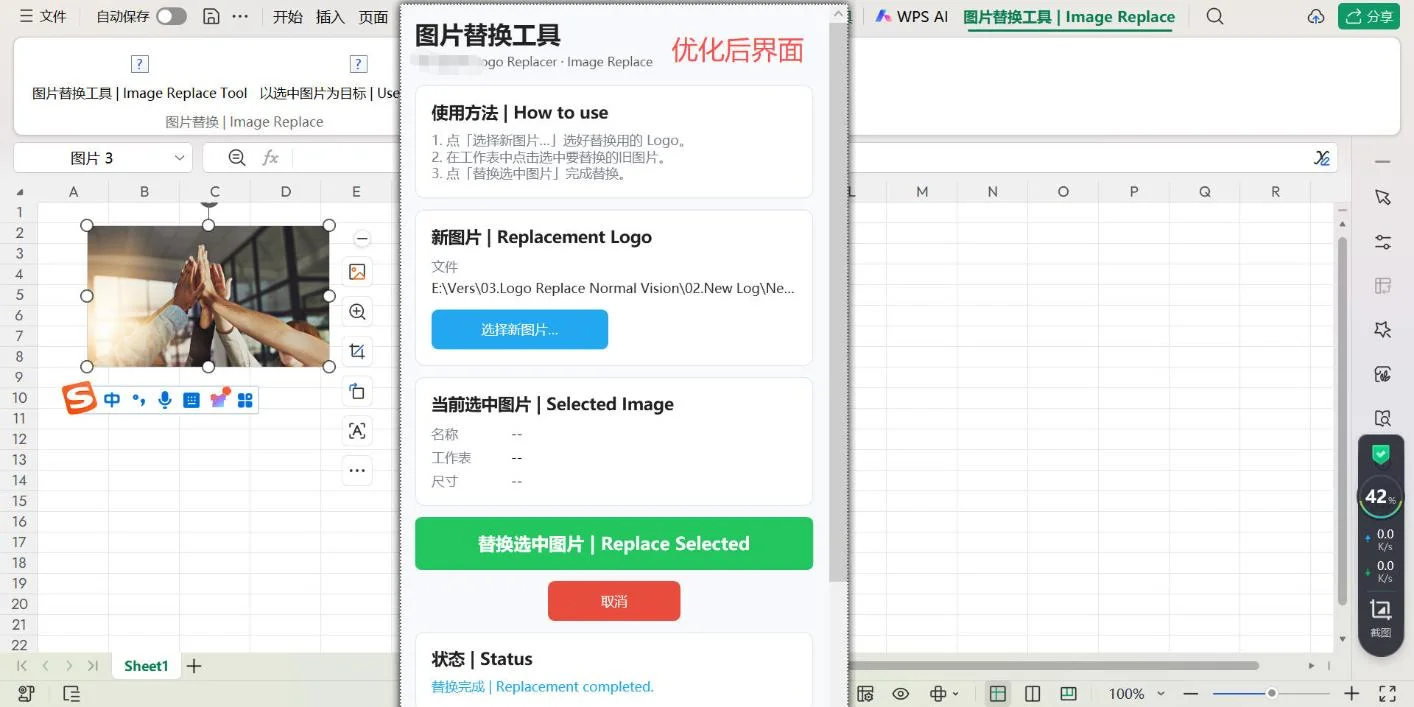Click the high-five hands picture in the sheet
The height and width of the screenshot is (707, 1414).
[208, 296]
